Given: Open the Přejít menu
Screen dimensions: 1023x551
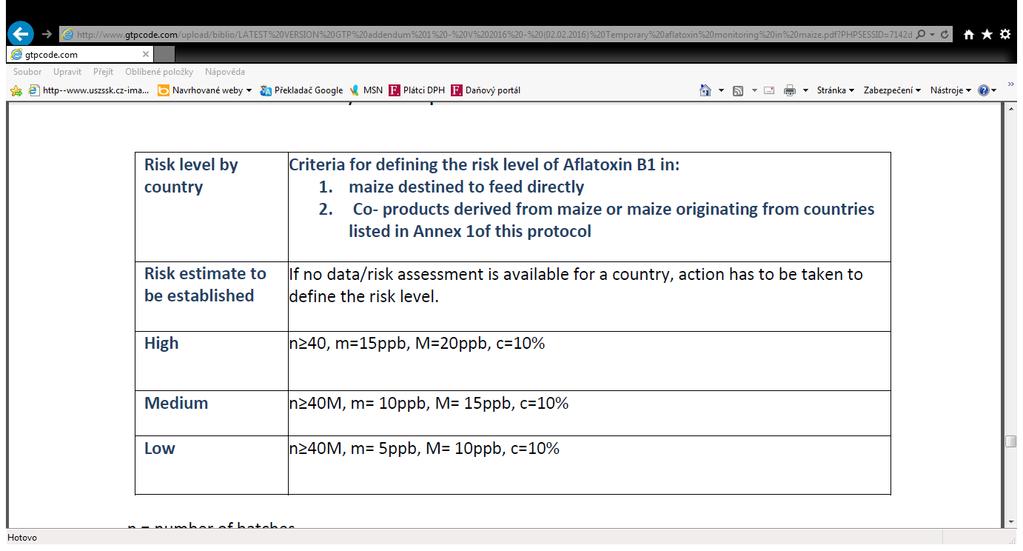Looking at the screenshot, I should [x=103, y=72].
